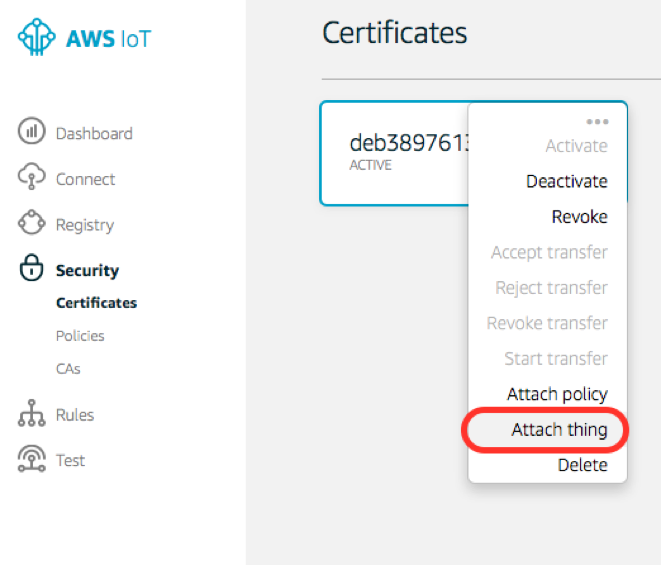Select Attach thing from context menu
This screenshot has width=661, height=565.
tap(559, 430)
